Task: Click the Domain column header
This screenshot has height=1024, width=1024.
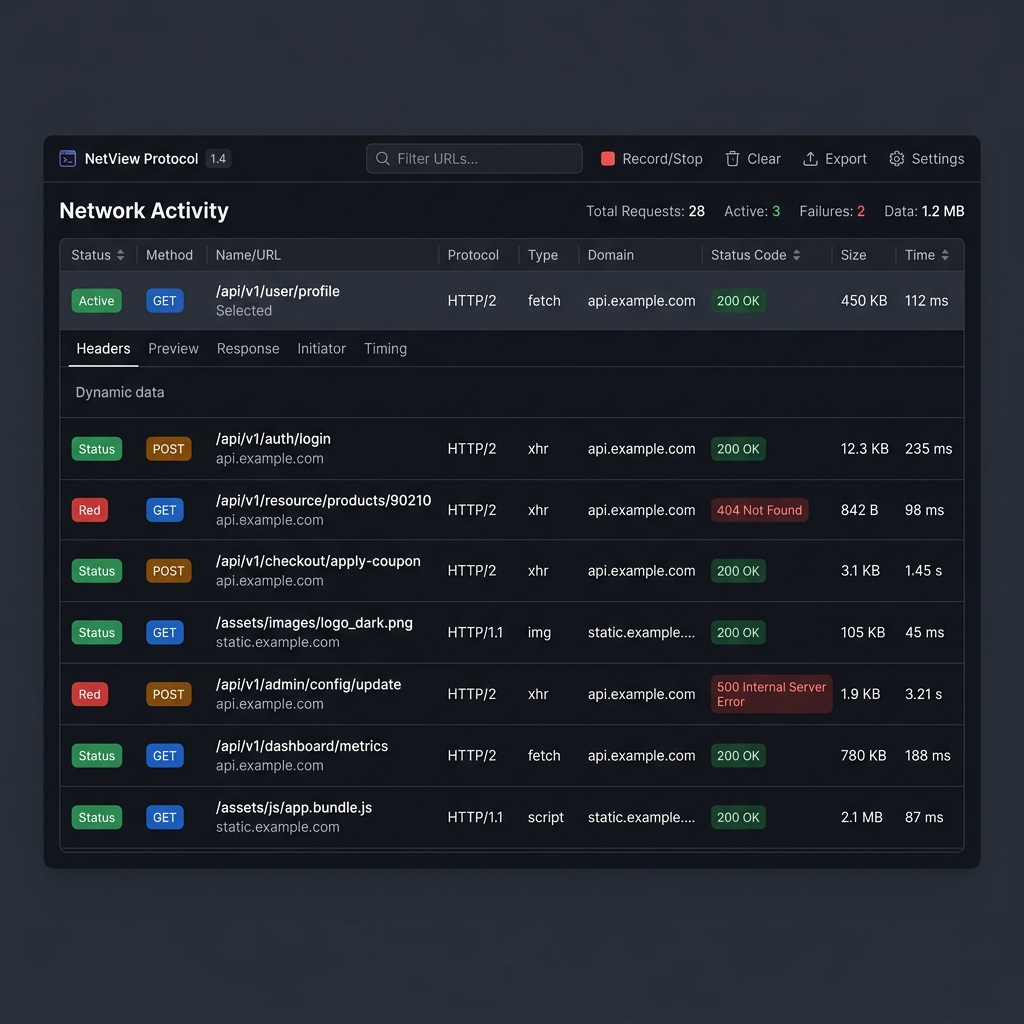Action: 611,255
